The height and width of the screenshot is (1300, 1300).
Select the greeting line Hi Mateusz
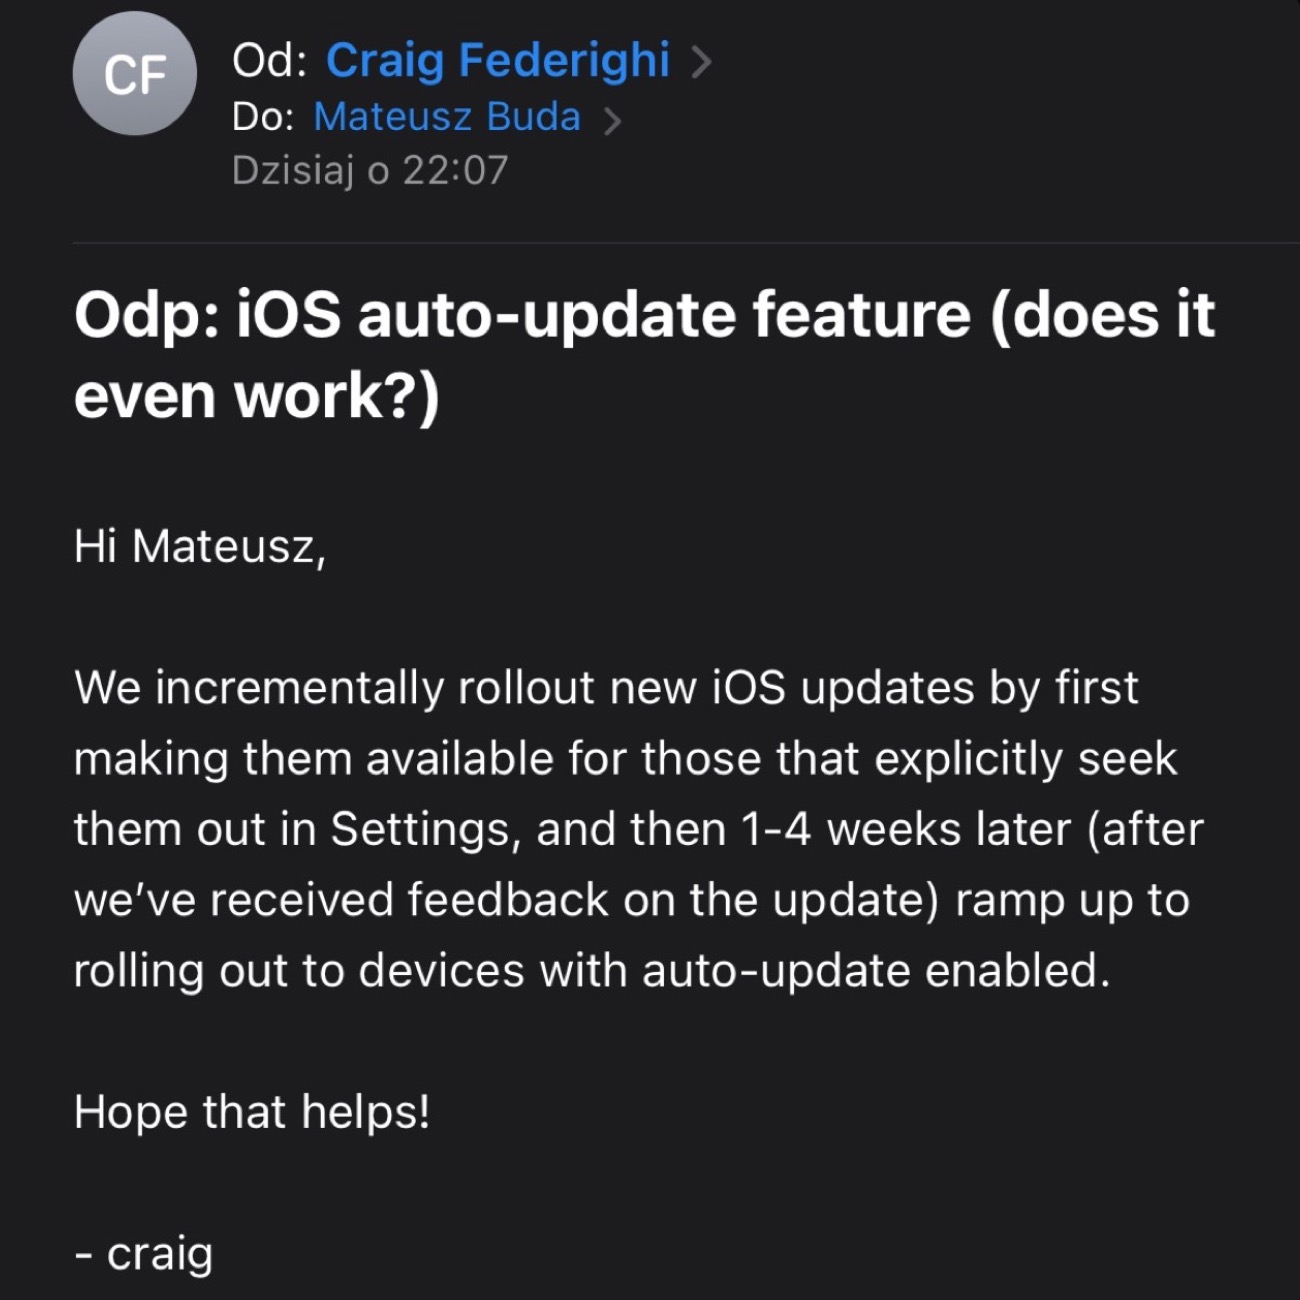[199, 544]
